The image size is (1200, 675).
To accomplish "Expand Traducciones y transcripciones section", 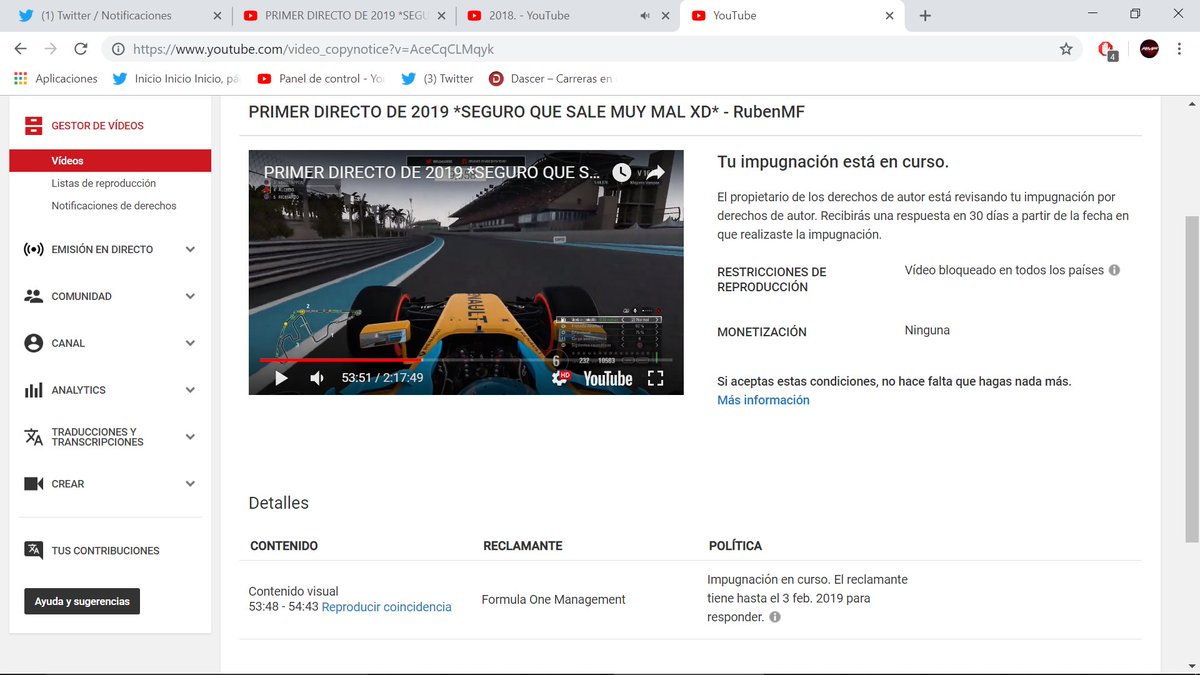I will [190, 437].
